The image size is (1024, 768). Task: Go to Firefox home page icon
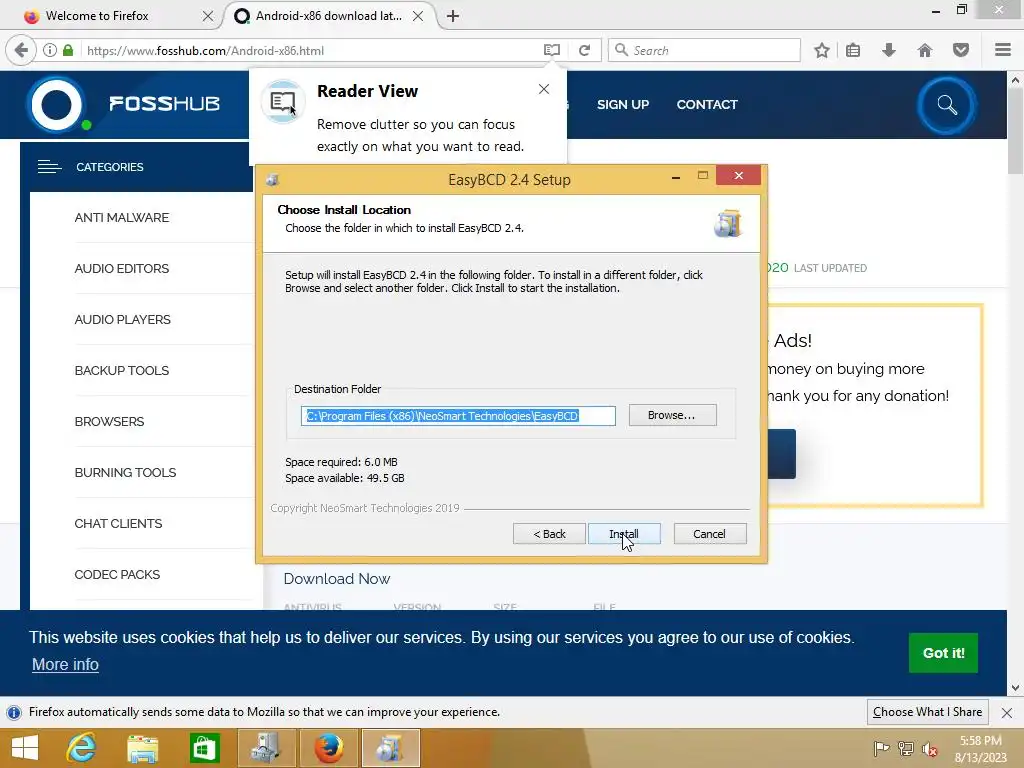point(925,50)
